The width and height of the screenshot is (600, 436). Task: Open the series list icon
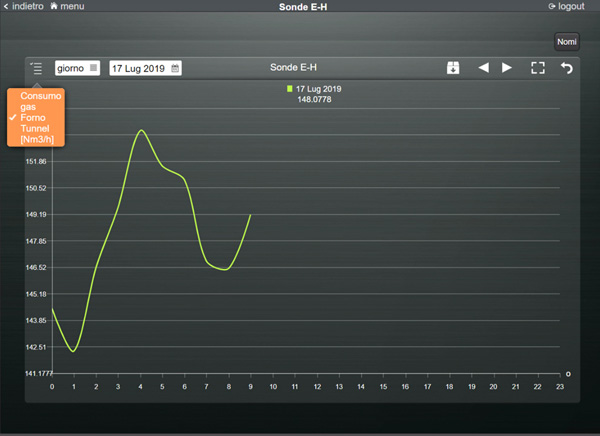coord(36,68)
